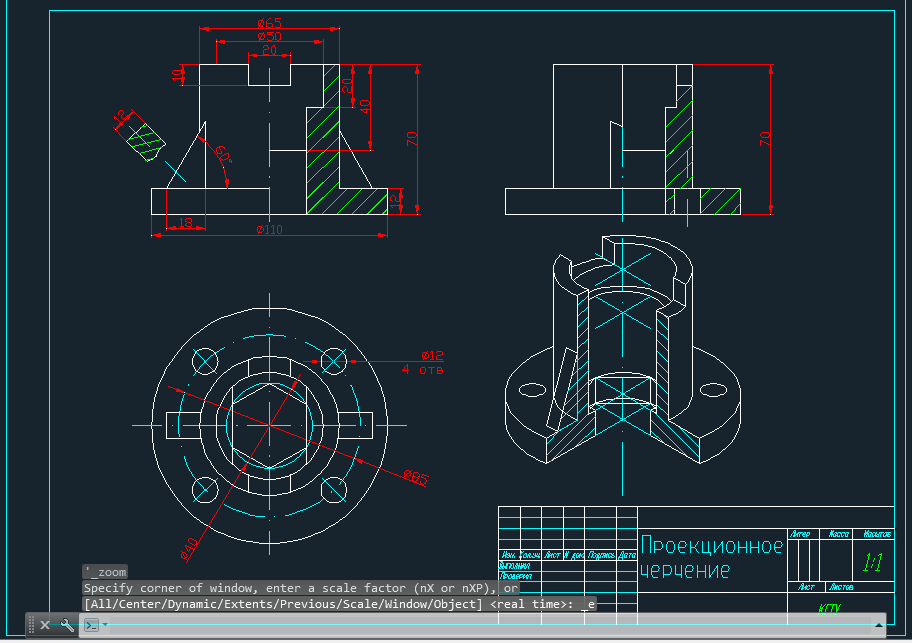The width and height of the screenshot is (912, 643).
Task: Select the 'черчение' title block text
Action: click(685, 570)
